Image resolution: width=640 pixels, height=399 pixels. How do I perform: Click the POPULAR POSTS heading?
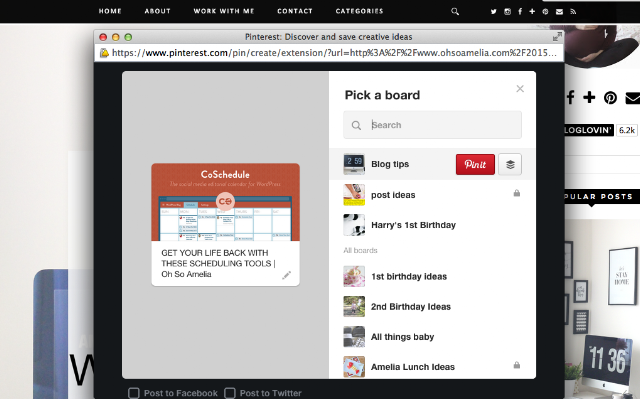click(599, 197)
